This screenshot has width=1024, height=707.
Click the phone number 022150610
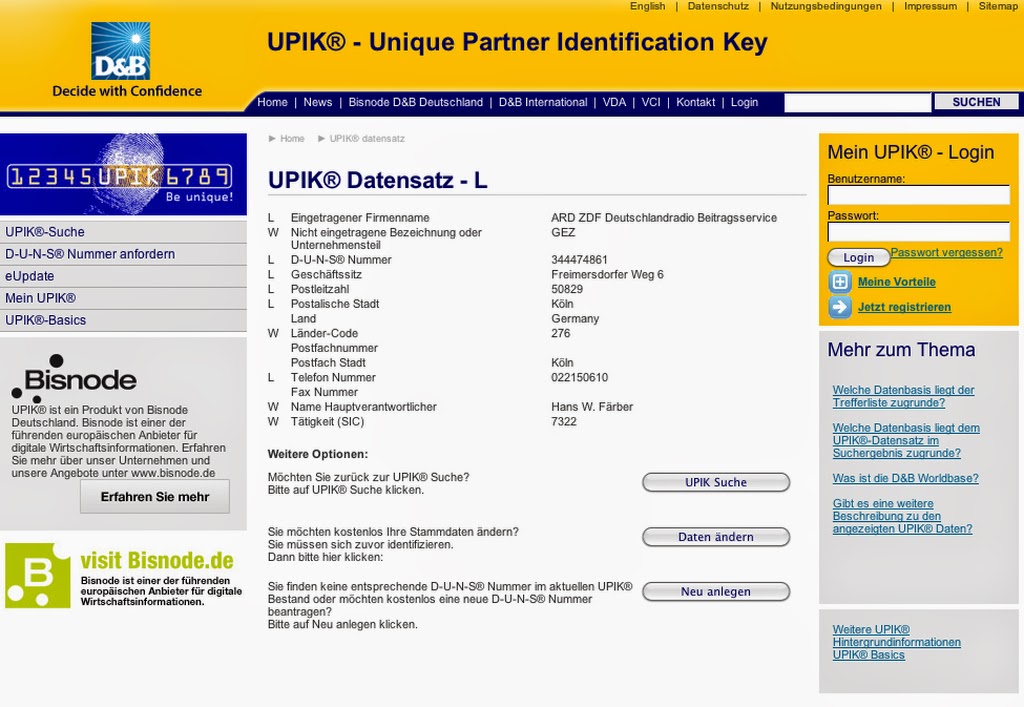click(579, 377)
